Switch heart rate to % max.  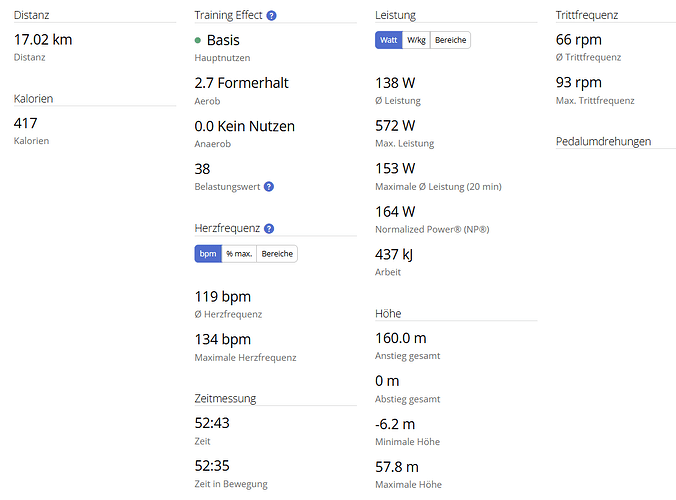click(x=239, y=254)
